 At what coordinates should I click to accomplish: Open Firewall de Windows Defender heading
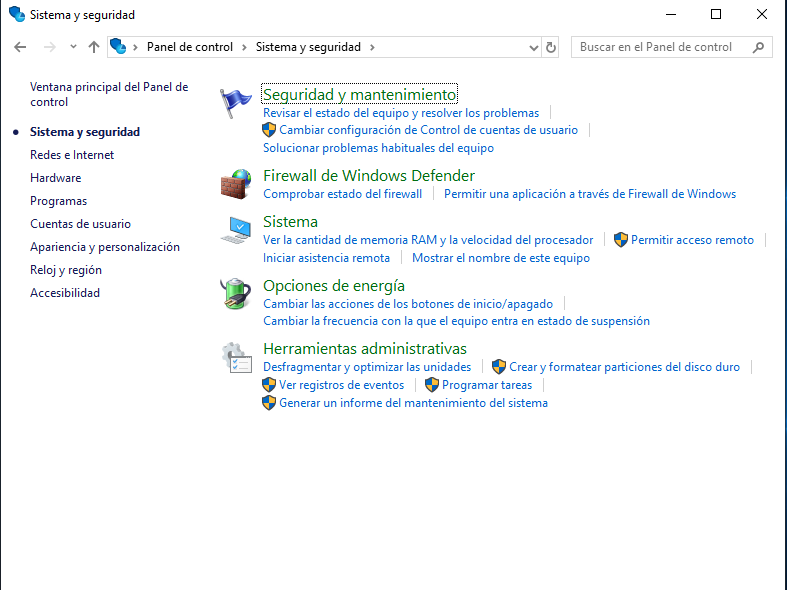(x=369, y=176)
